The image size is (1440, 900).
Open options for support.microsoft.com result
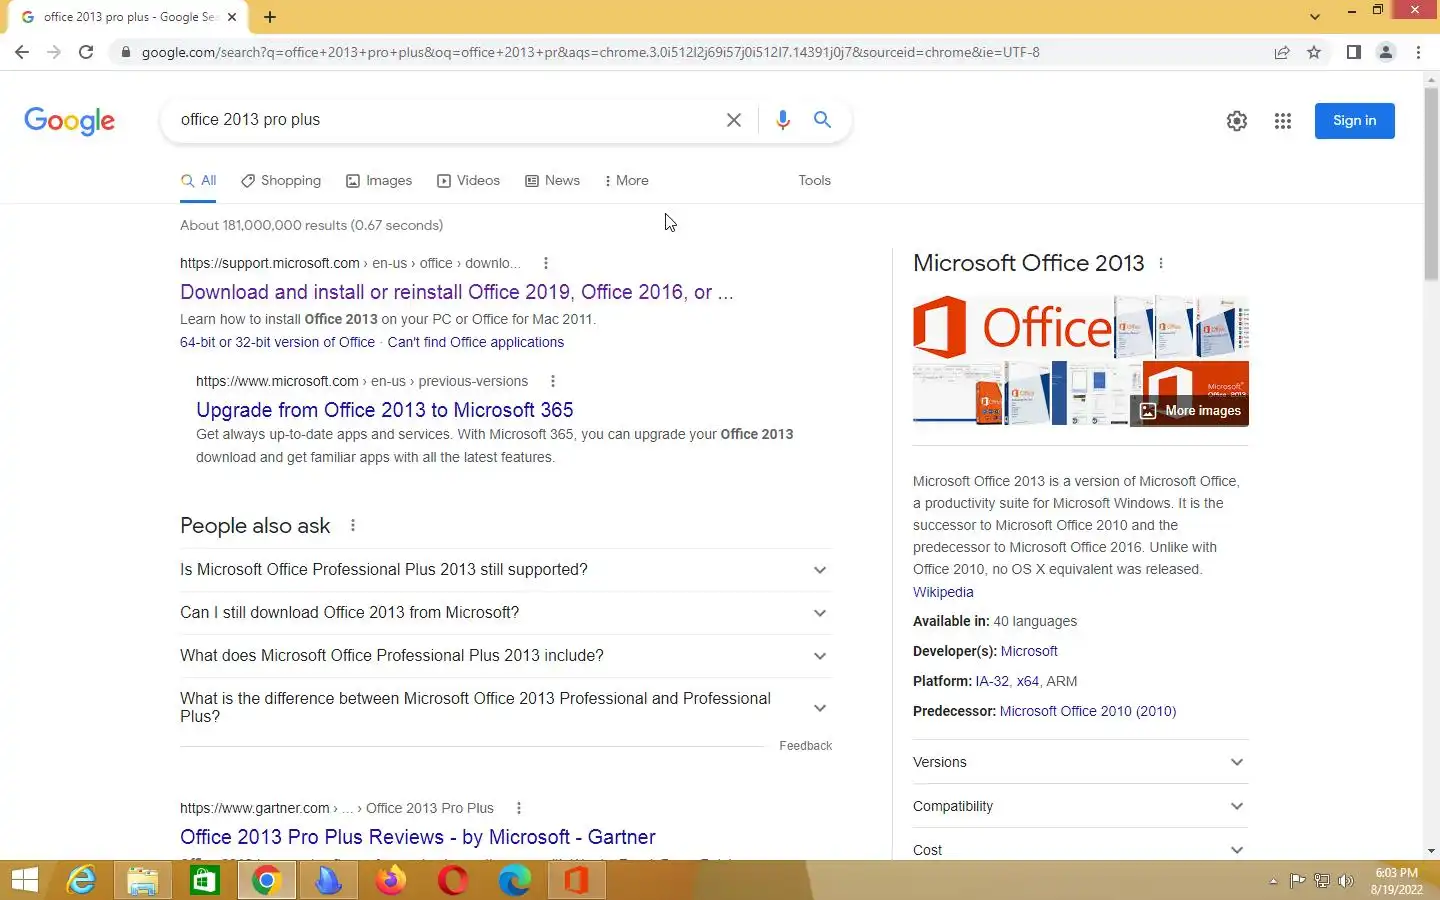point(545,263)
